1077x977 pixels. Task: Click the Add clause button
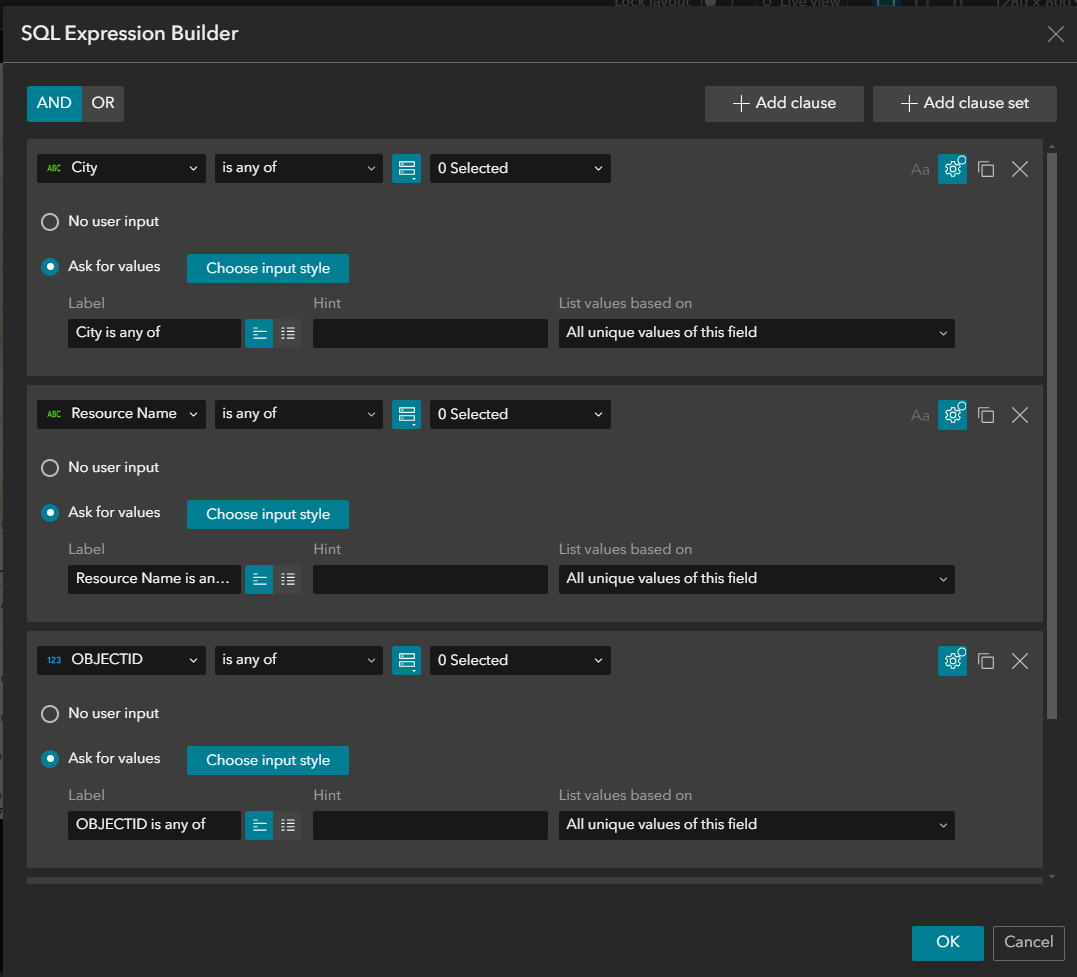click(784, 103)
